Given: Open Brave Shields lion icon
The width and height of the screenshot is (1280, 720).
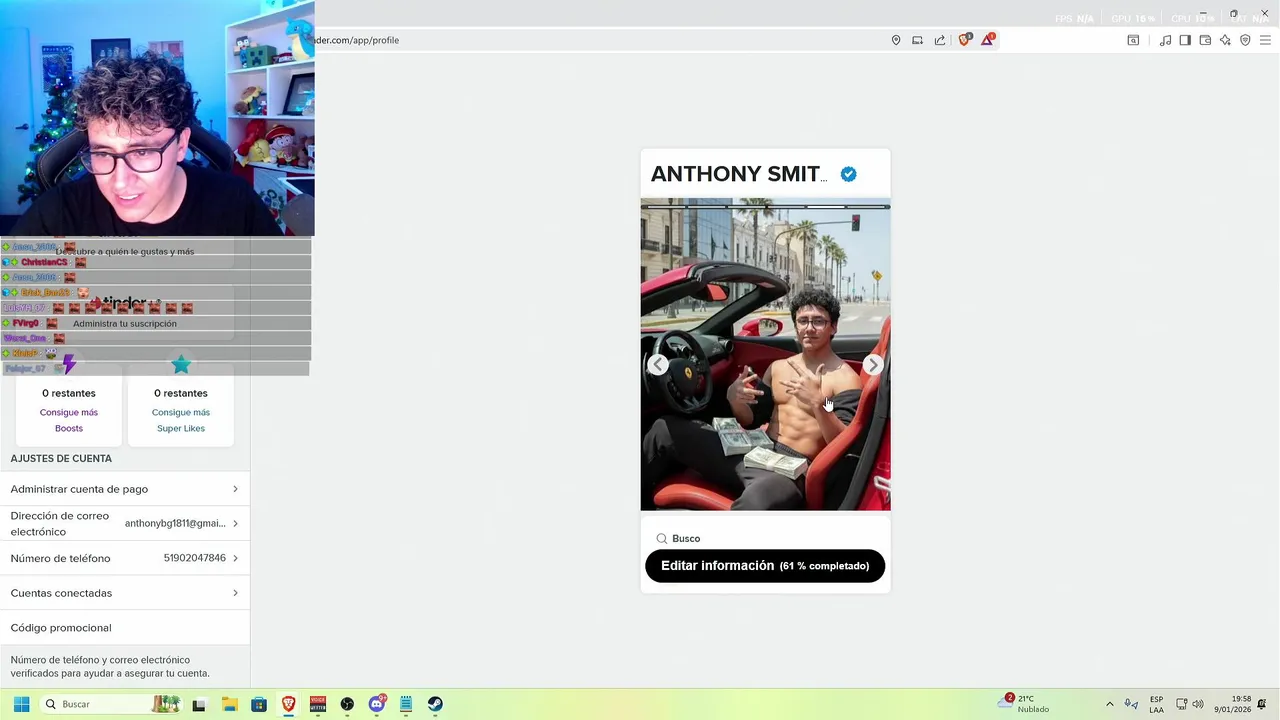Looking at the screenshot, I should pyautogui.click(x=964, y=40).
